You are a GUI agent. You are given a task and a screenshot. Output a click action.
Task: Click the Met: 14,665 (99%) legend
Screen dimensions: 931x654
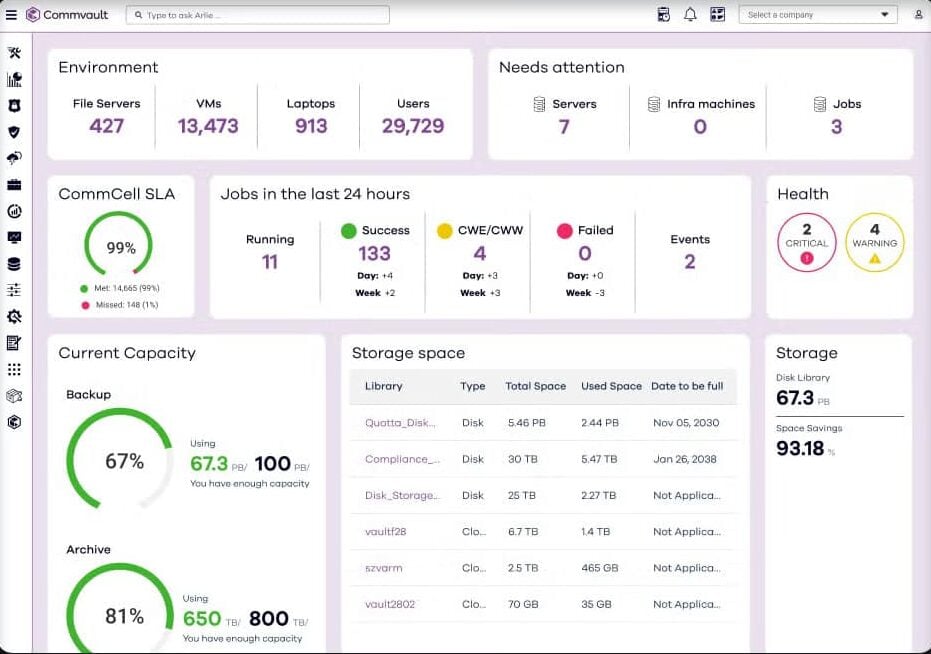[x=120, y=288]
